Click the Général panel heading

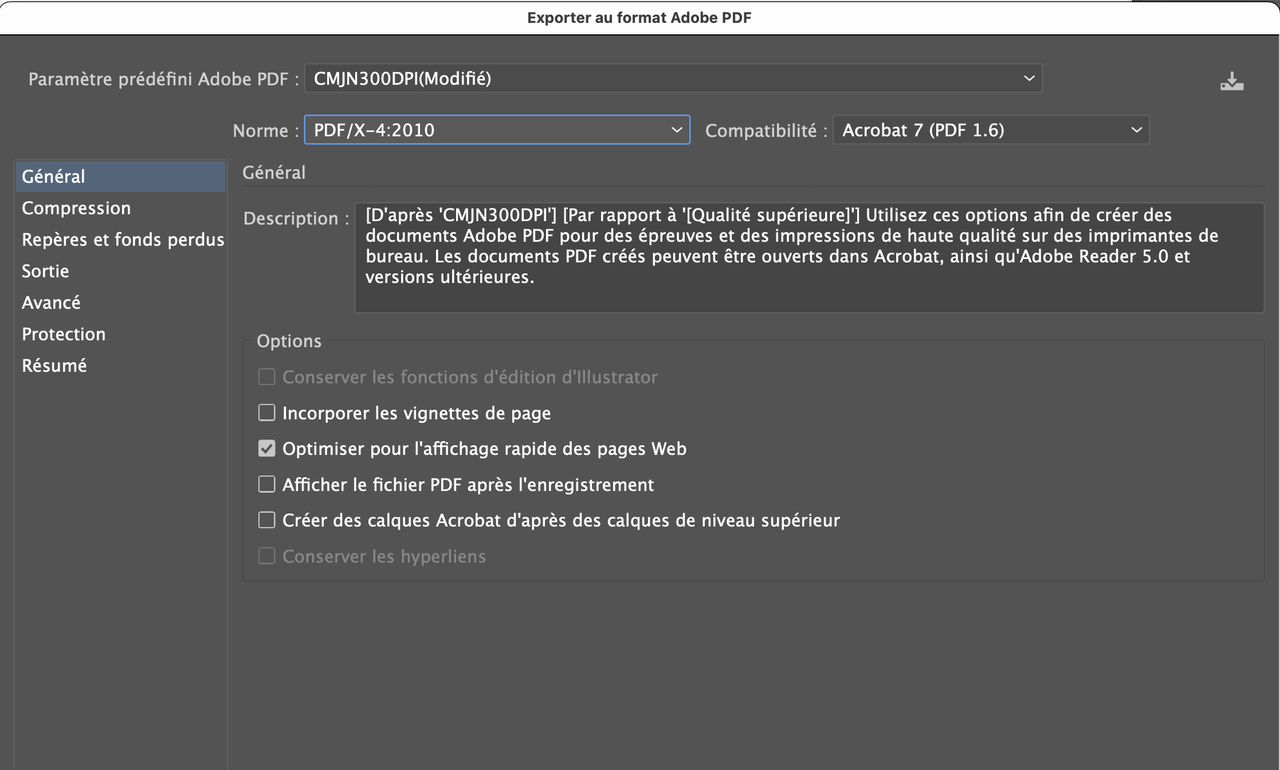point(274,172)
